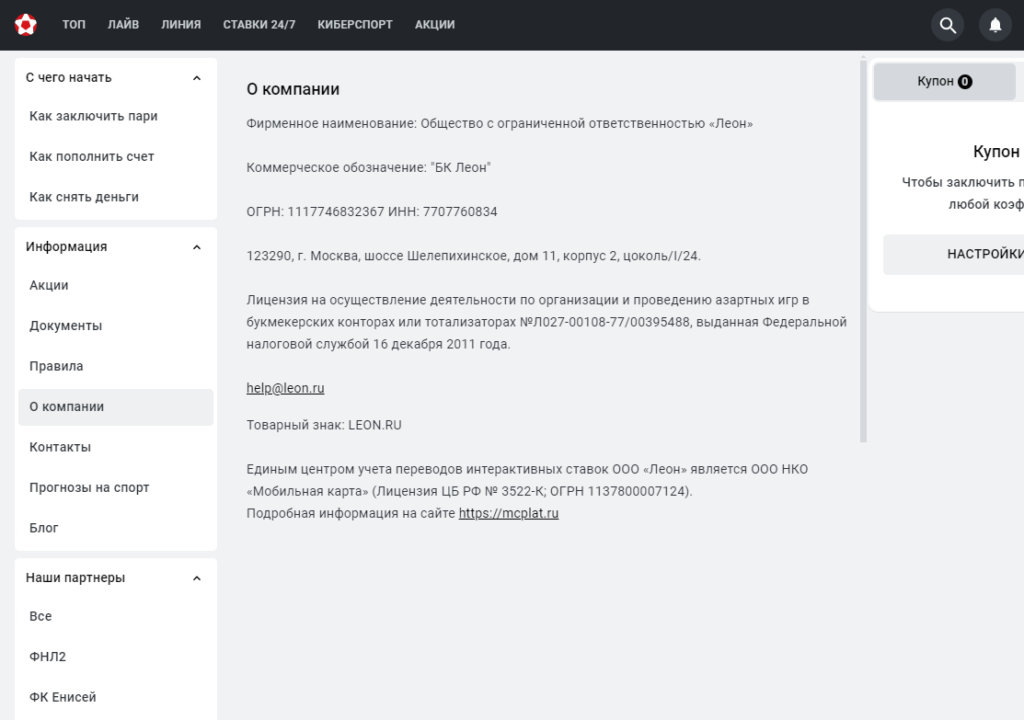This screenshot has height=720, width=1024.
Task: Open 'Все' under Наши партнеры
Action: [x=116, y=617]
